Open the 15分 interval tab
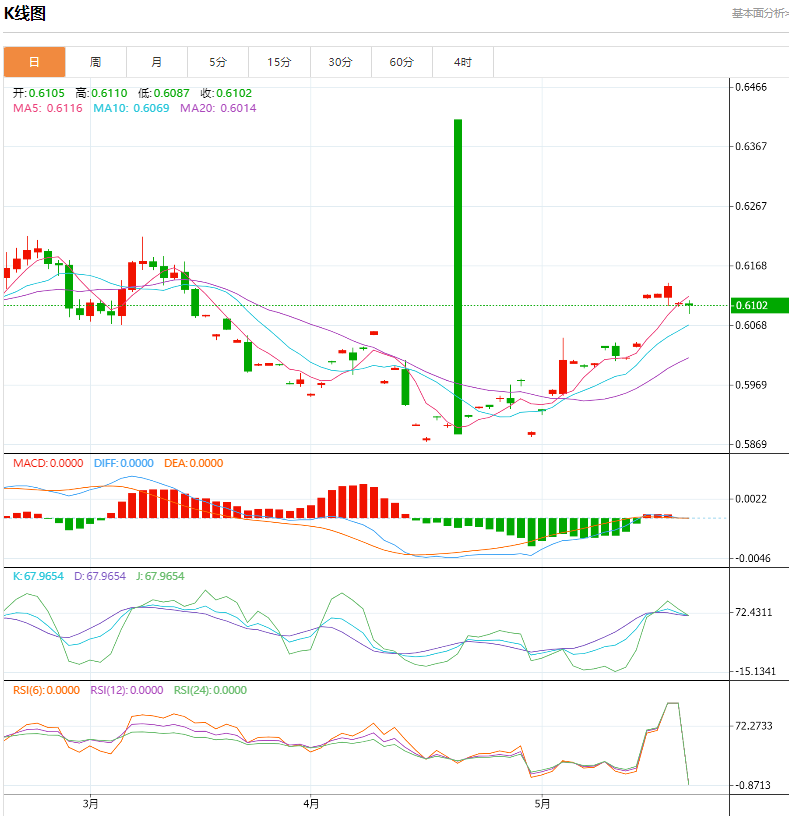The width and height of the screenshot is (789, 816). click(279, 62)
